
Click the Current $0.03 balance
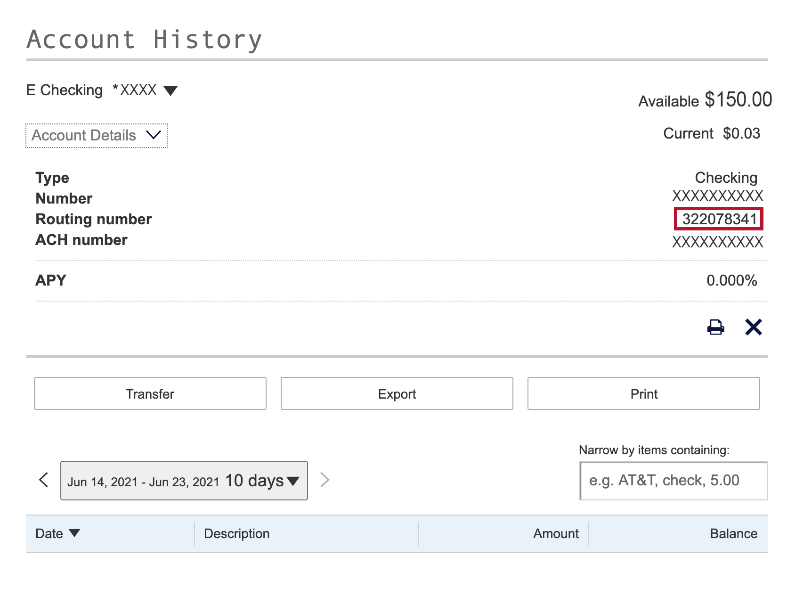(711, 133)
